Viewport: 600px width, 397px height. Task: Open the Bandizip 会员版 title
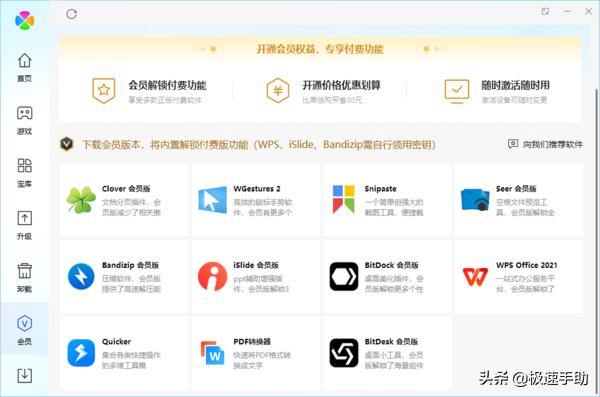130,265
